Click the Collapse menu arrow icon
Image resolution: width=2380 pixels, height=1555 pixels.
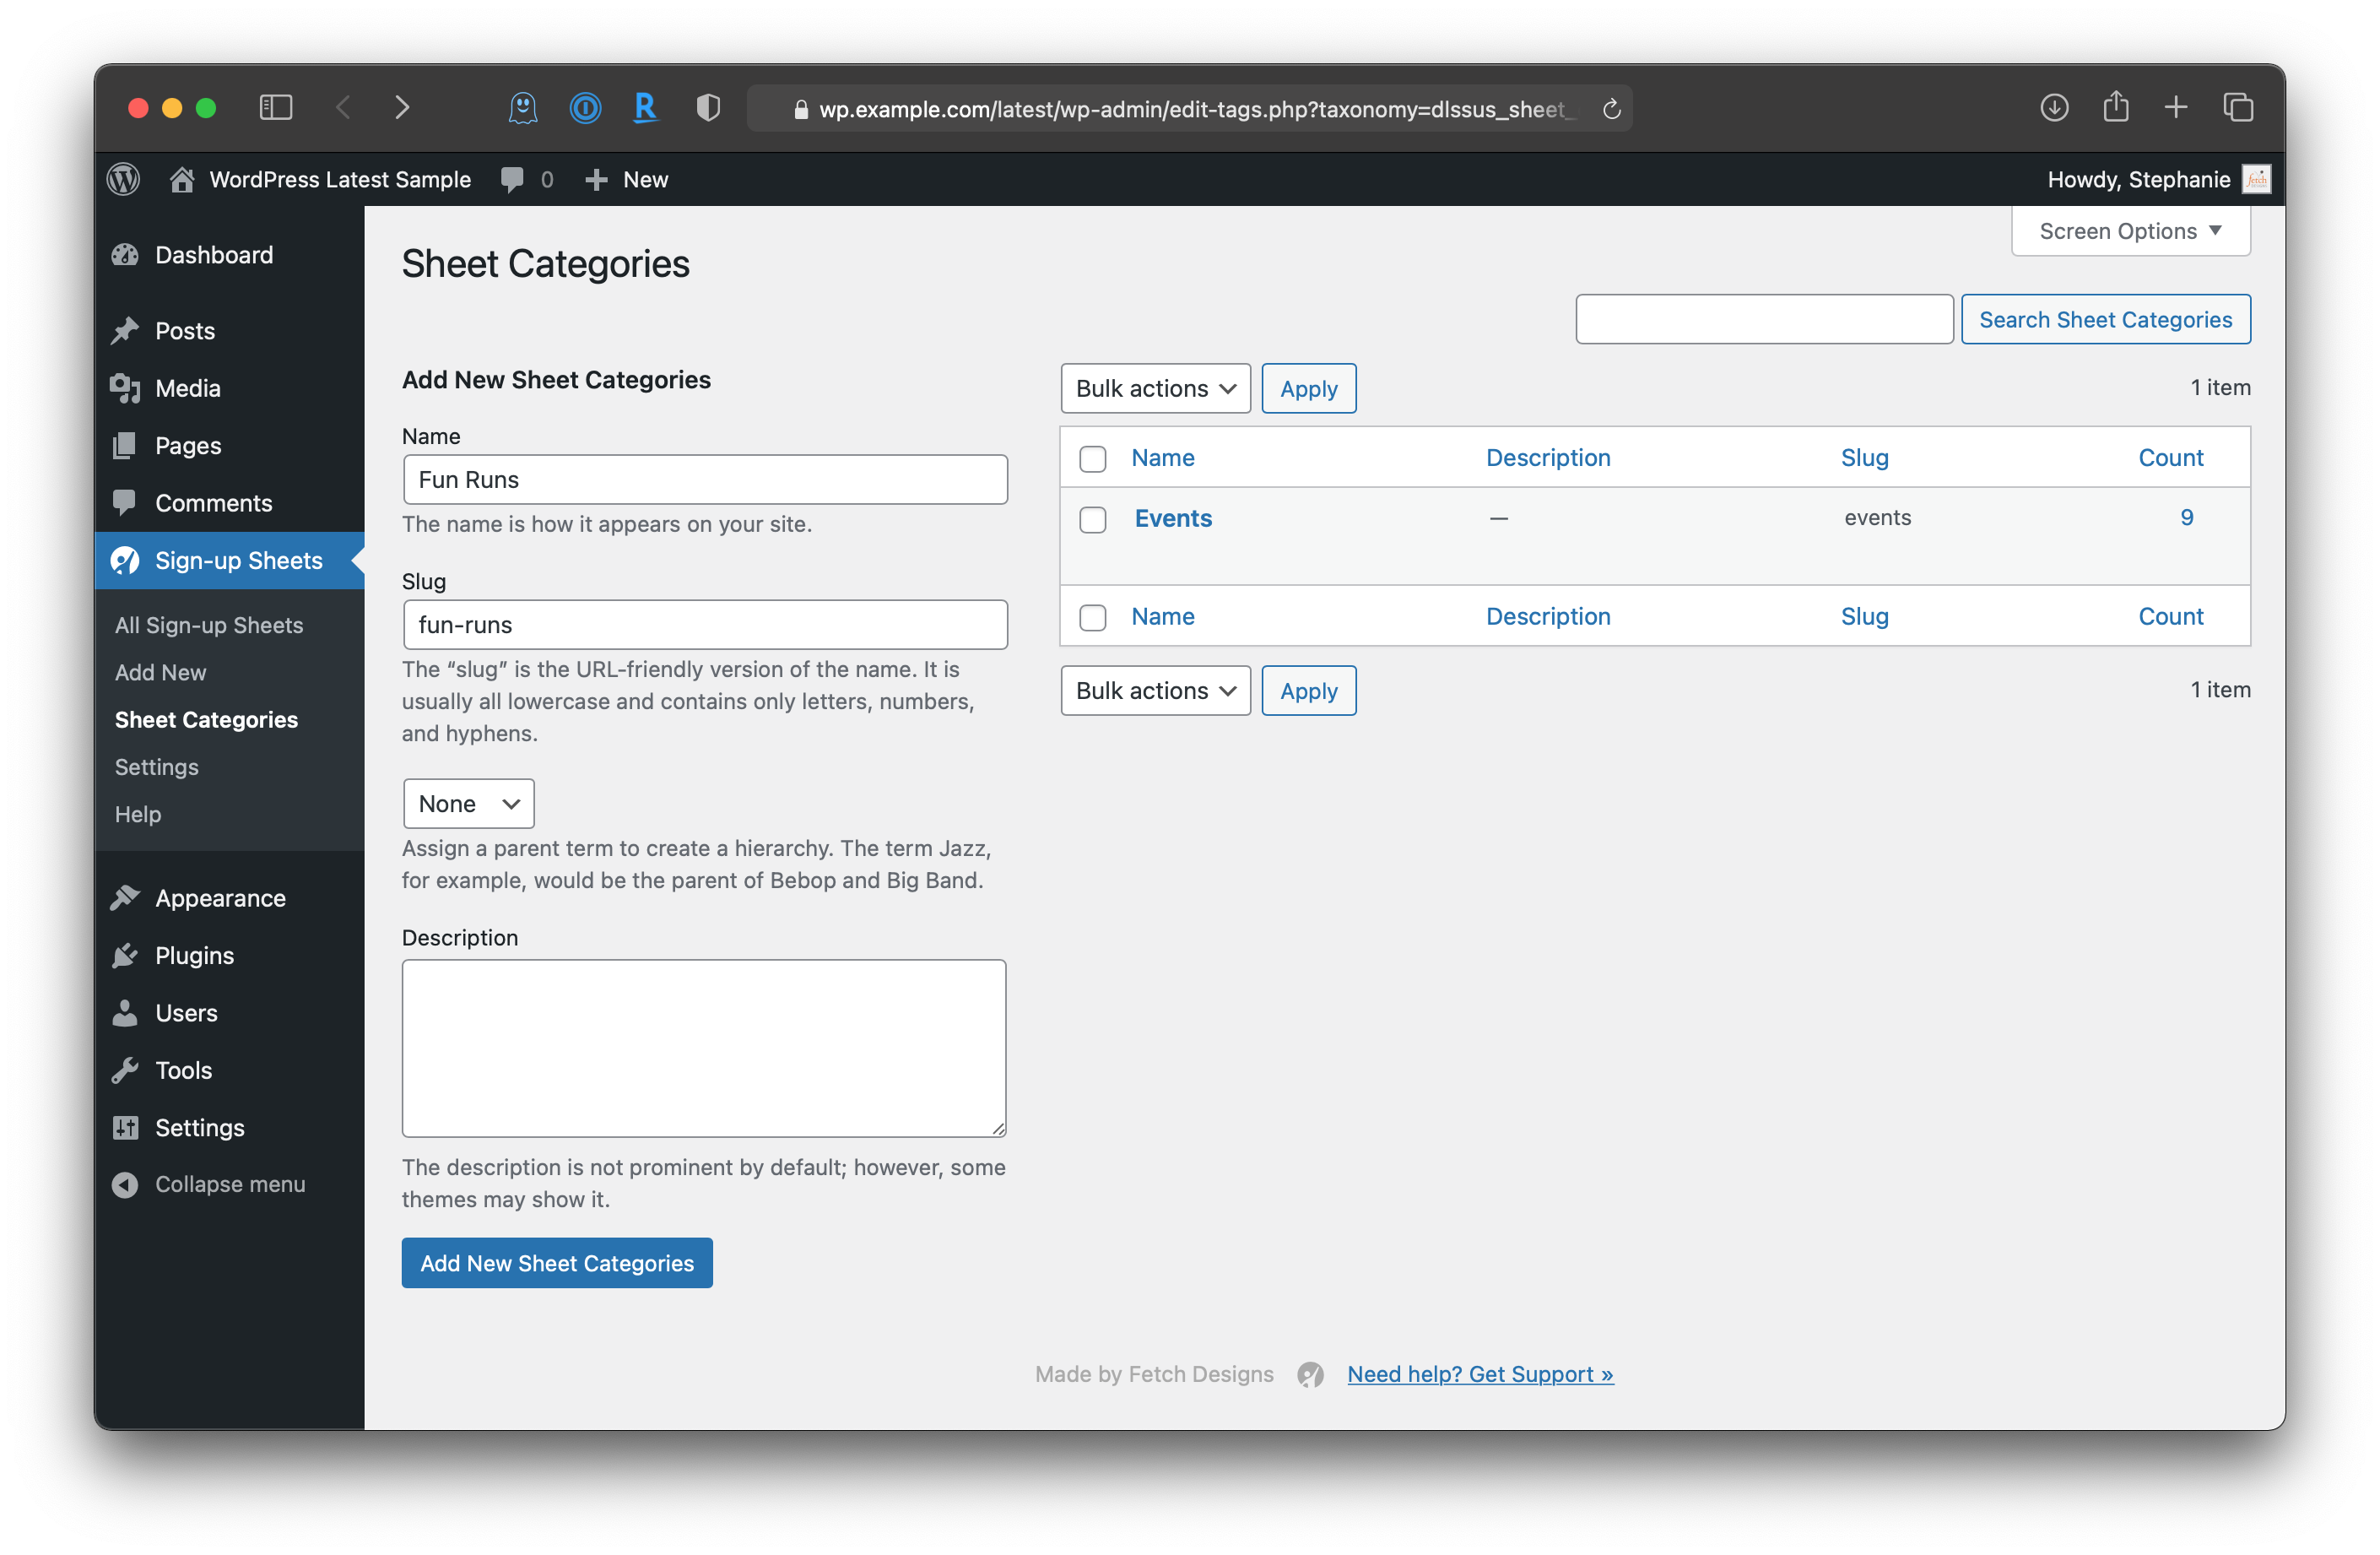pos(125,1185)
